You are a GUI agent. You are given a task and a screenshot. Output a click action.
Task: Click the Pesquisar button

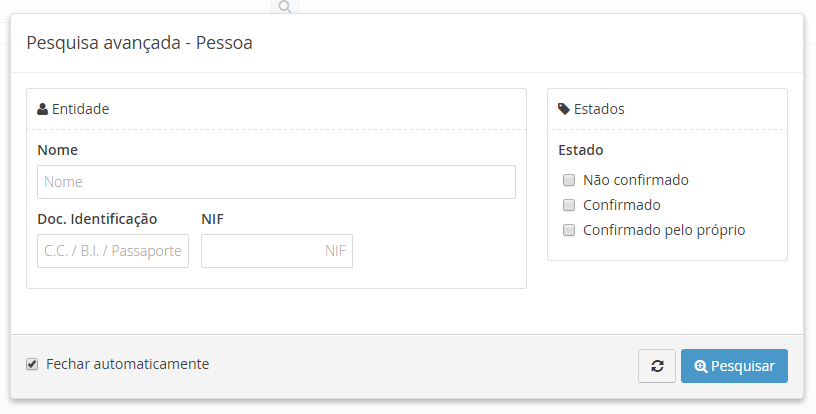tap(734, 366)
